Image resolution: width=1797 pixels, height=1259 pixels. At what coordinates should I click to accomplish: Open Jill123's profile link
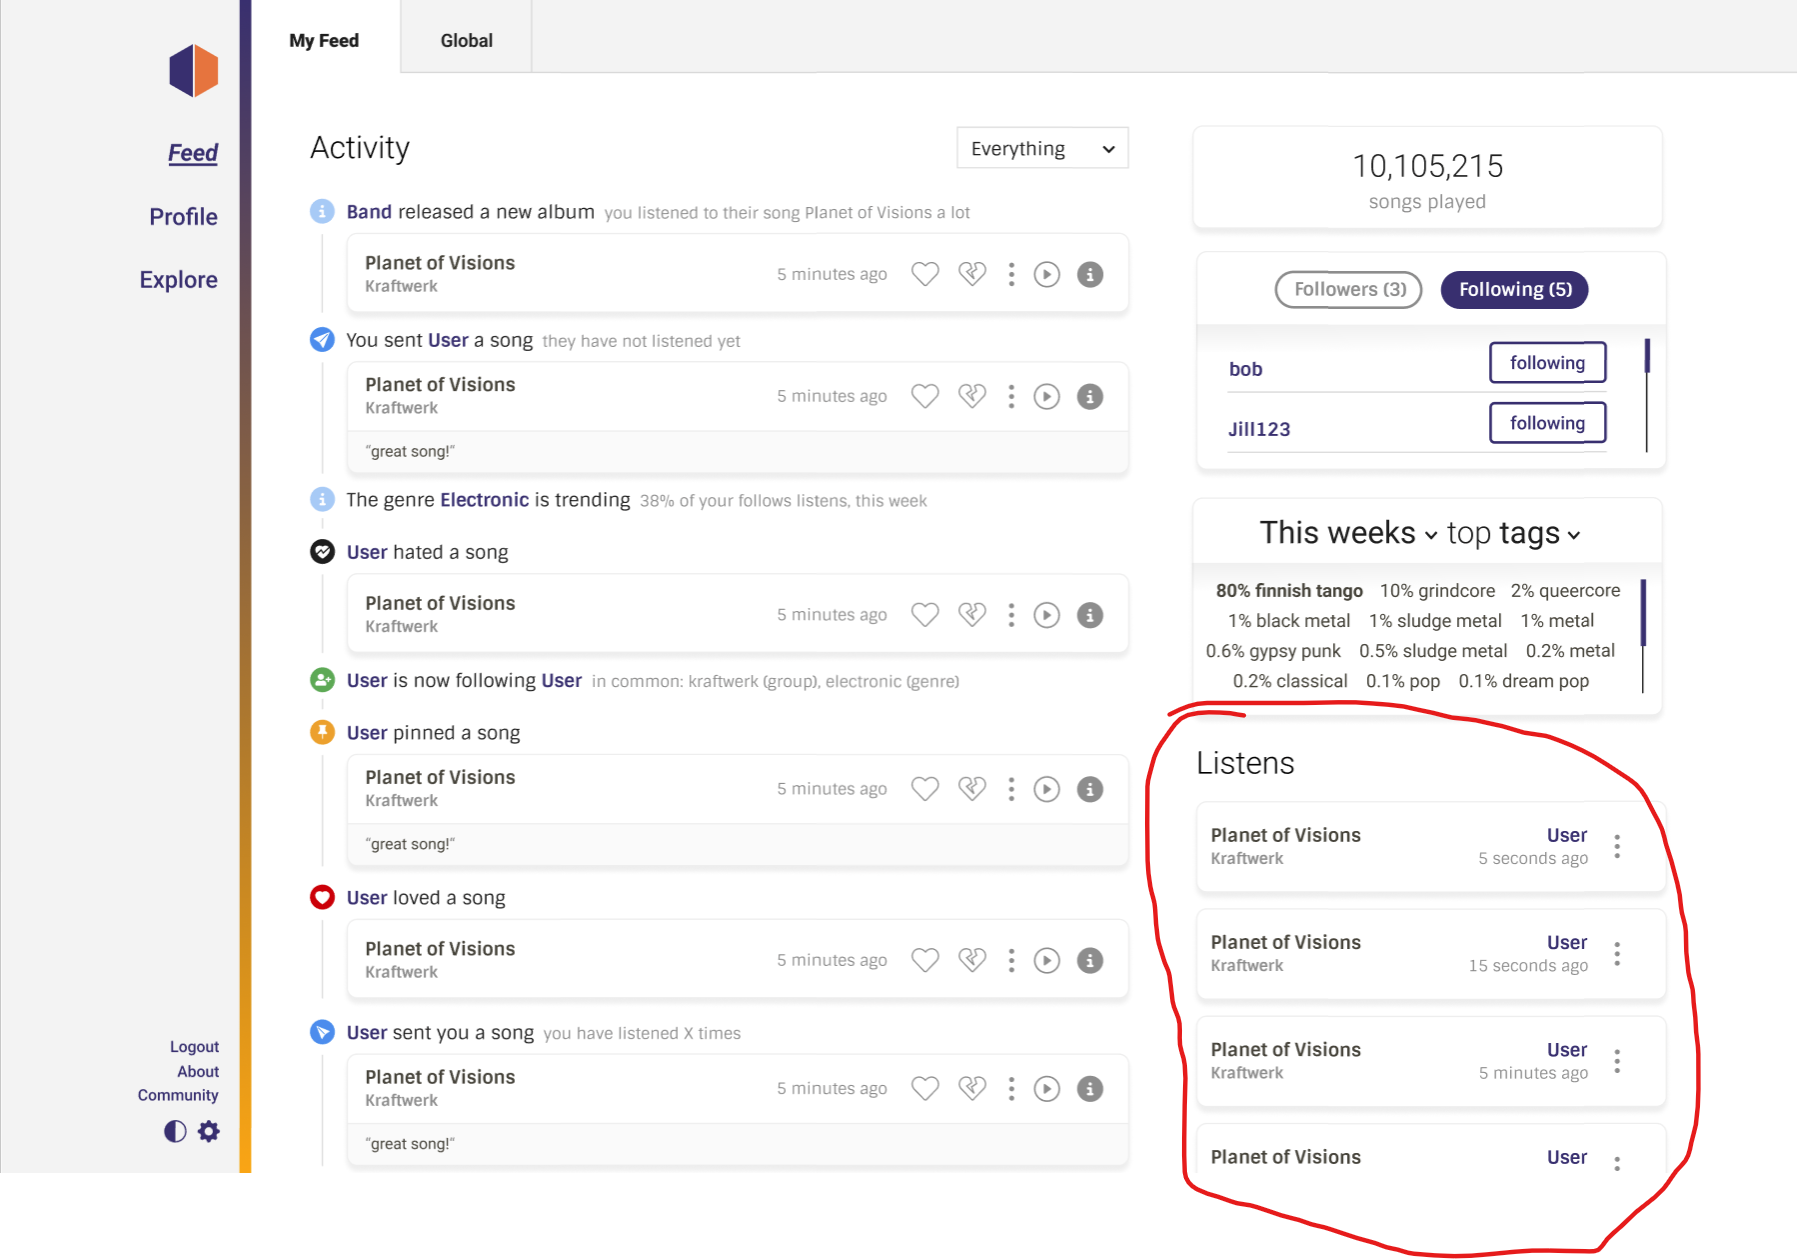point(1259,429)
